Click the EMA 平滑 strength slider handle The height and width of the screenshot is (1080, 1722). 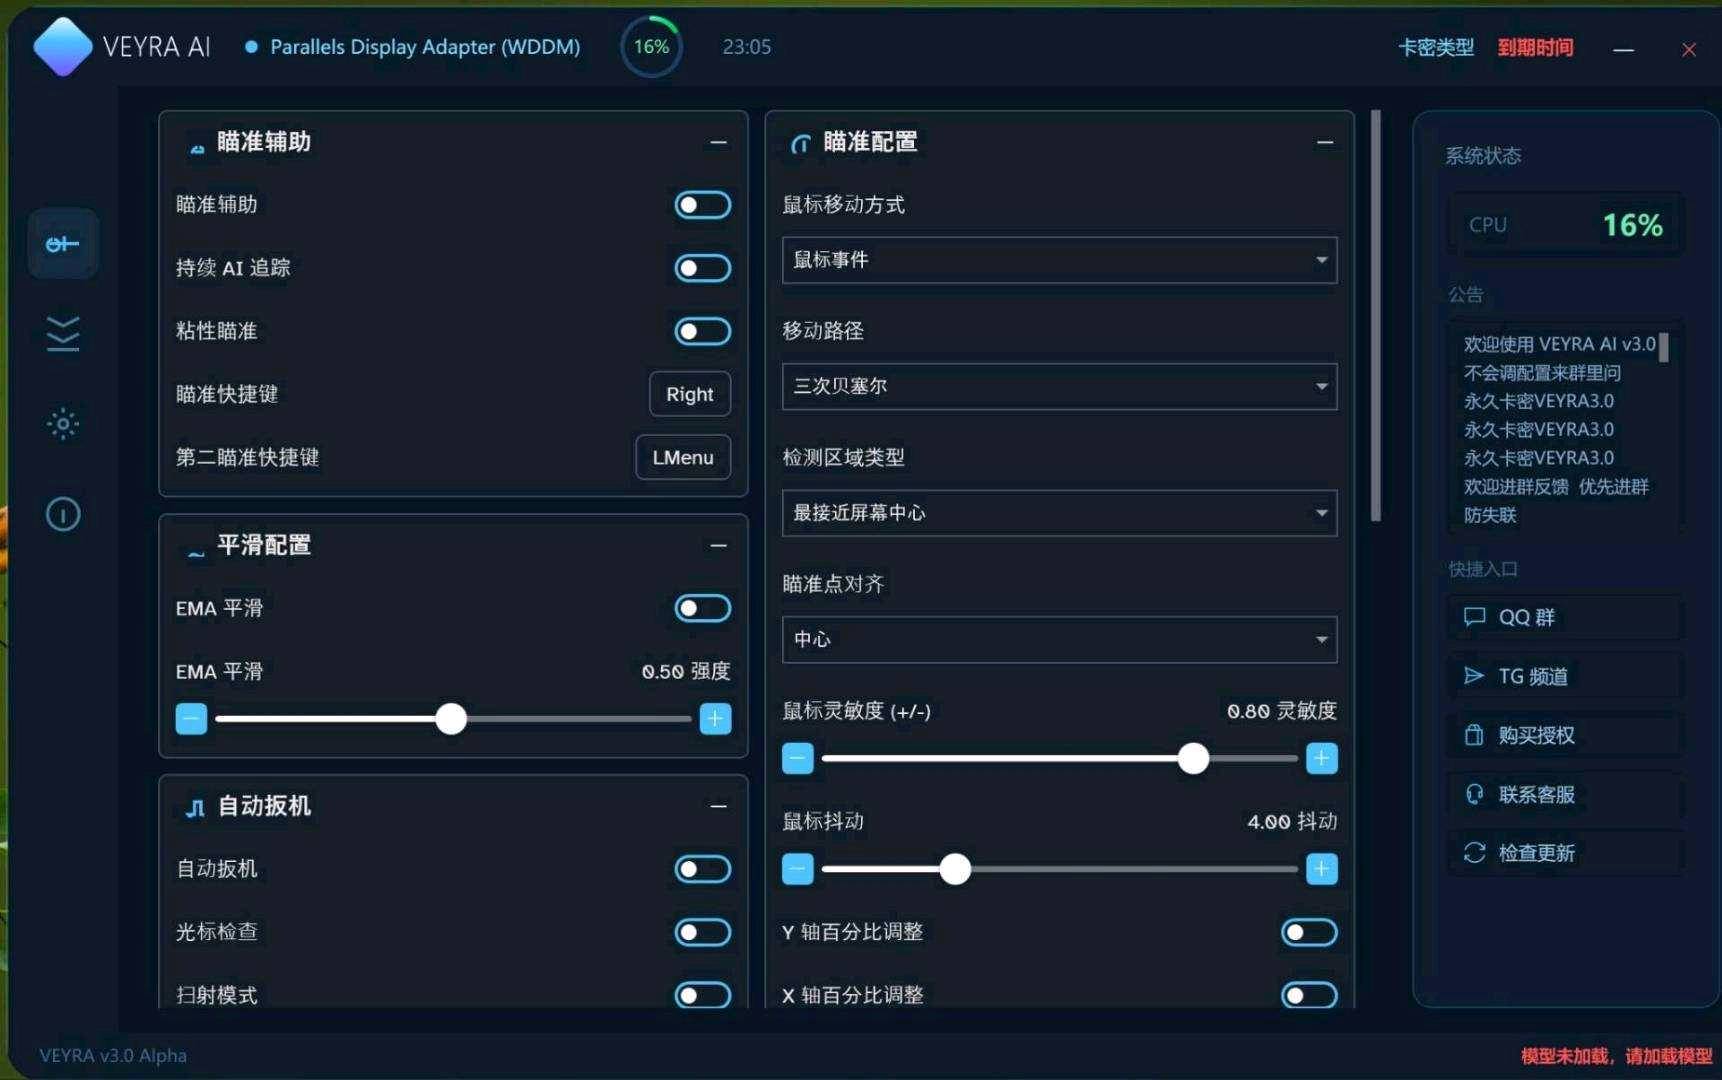[x=451, y=719]
